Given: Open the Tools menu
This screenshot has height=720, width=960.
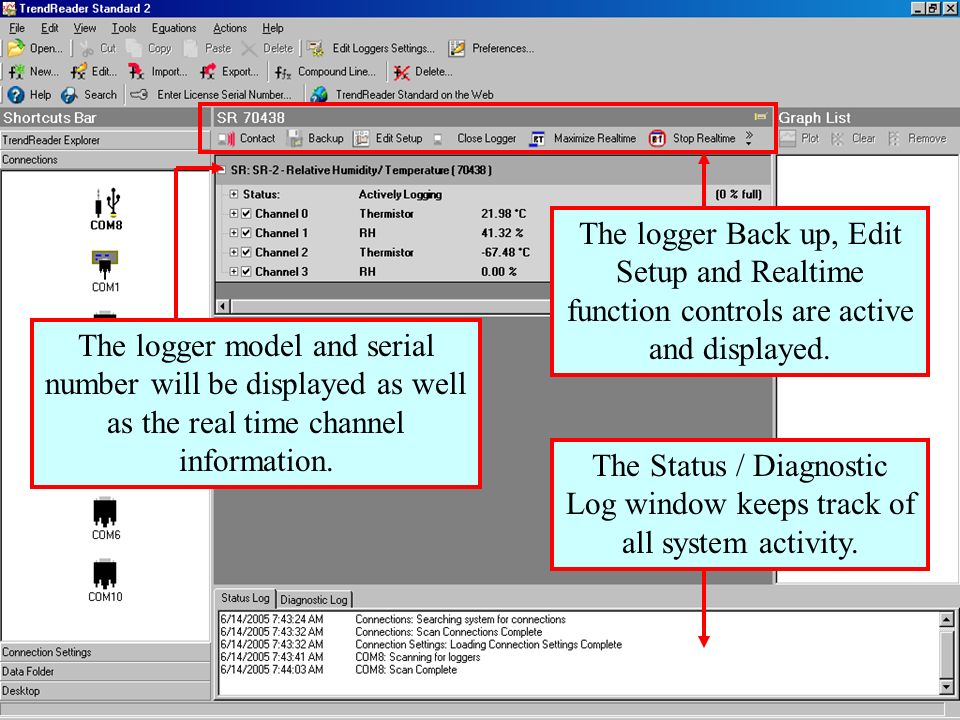Looking at the screenshot, I should 124,28.
